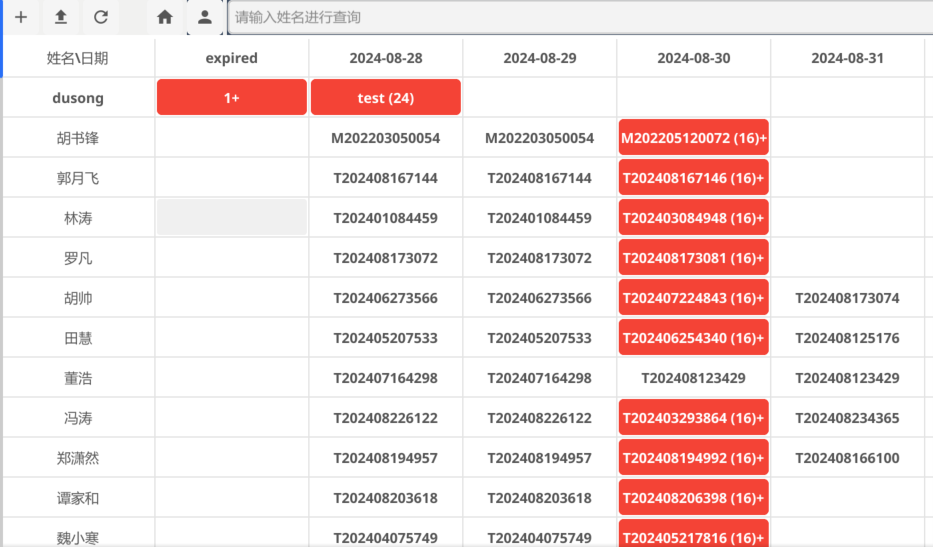Select the 2024-08-30 column header
This screenshot has width=933, height=547.
[693, 58]
